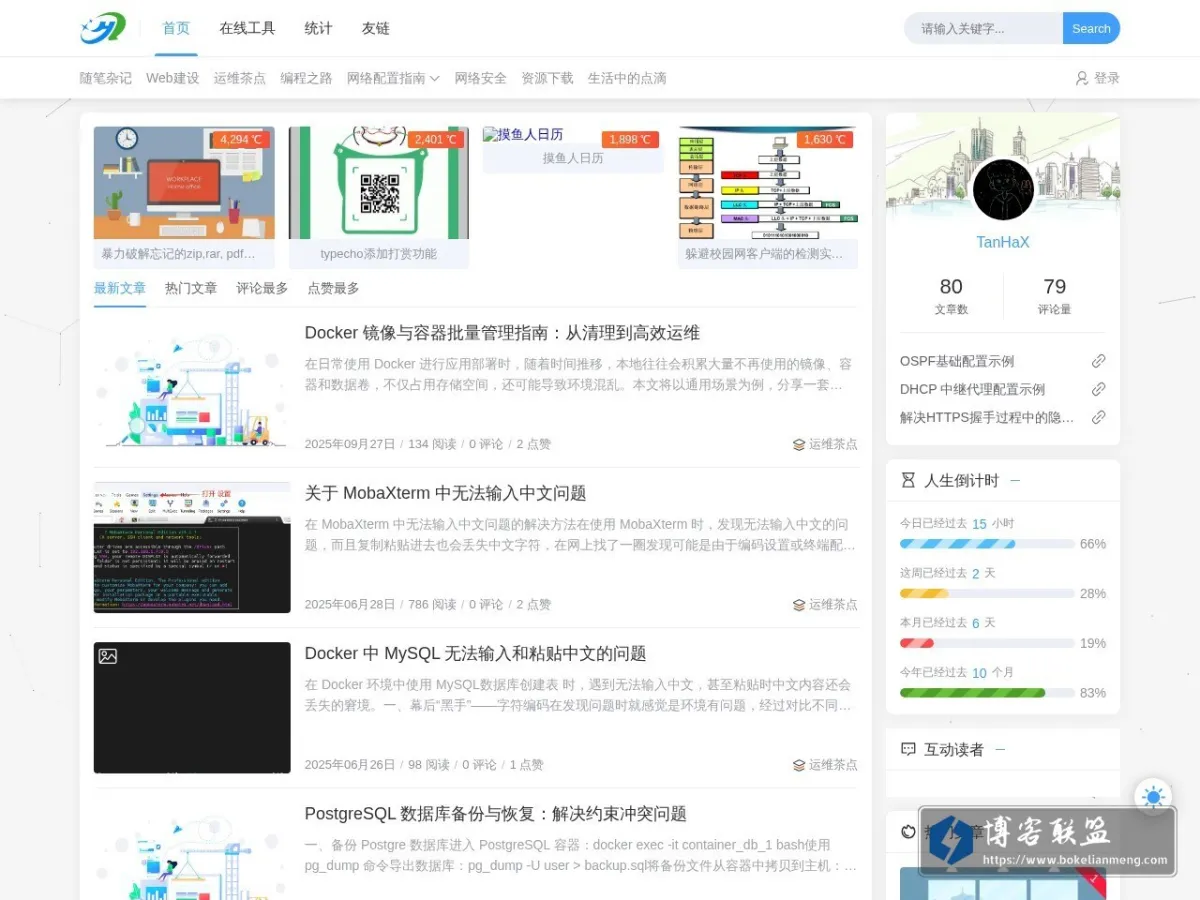Collapse the 人生倒计时 widget with minus
The height and width of the screenshot is (900, 1200).
(1015, 480)
